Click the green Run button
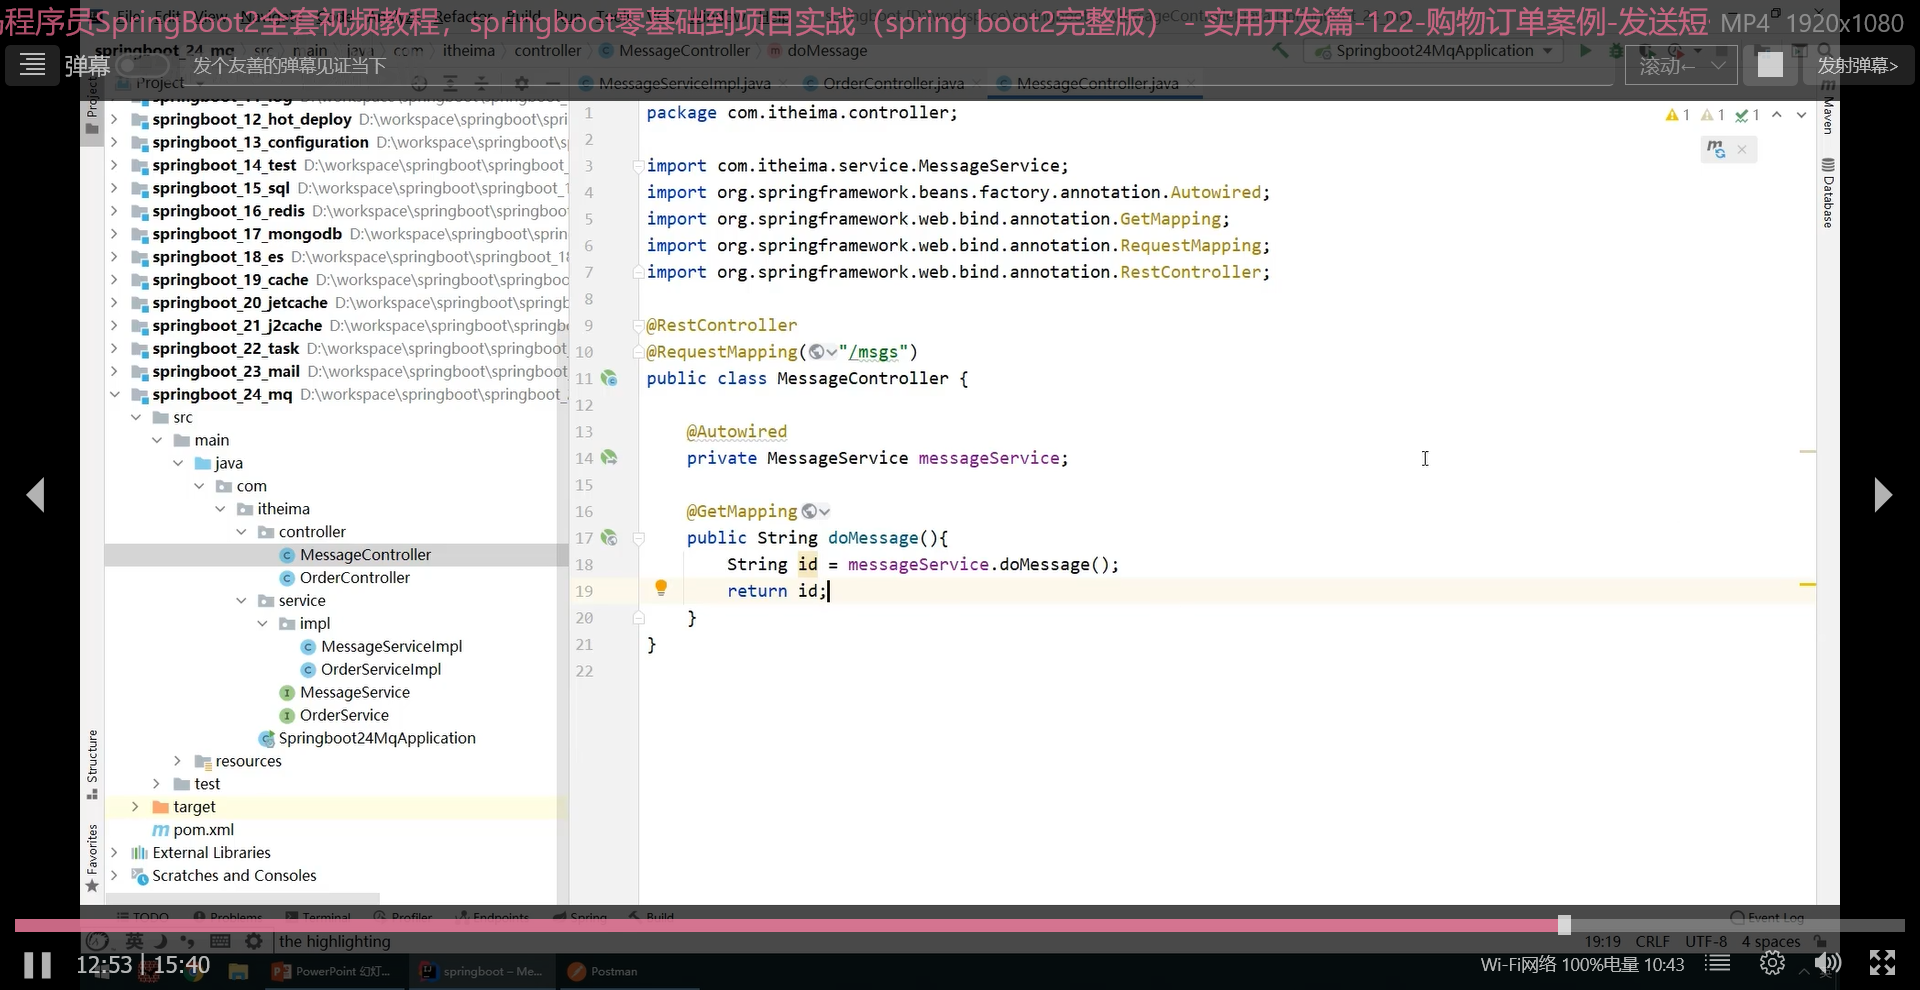Viewport: 1920px width, 990px height. click(1586, 50)
